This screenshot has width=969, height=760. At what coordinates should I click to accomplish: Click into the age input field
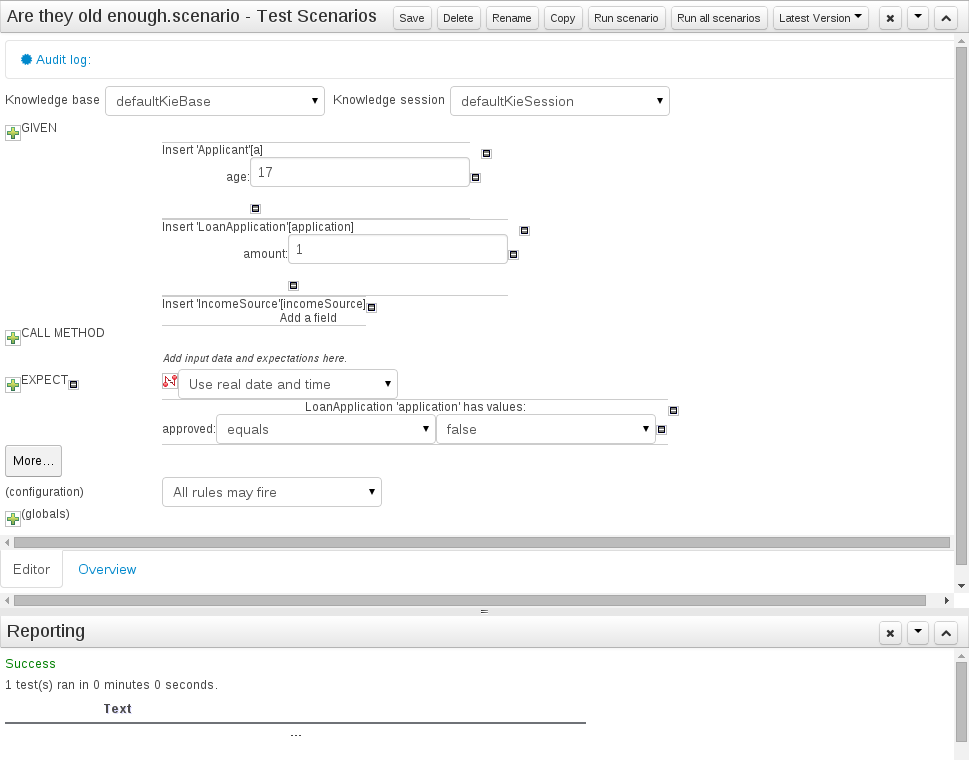[360, 173]
